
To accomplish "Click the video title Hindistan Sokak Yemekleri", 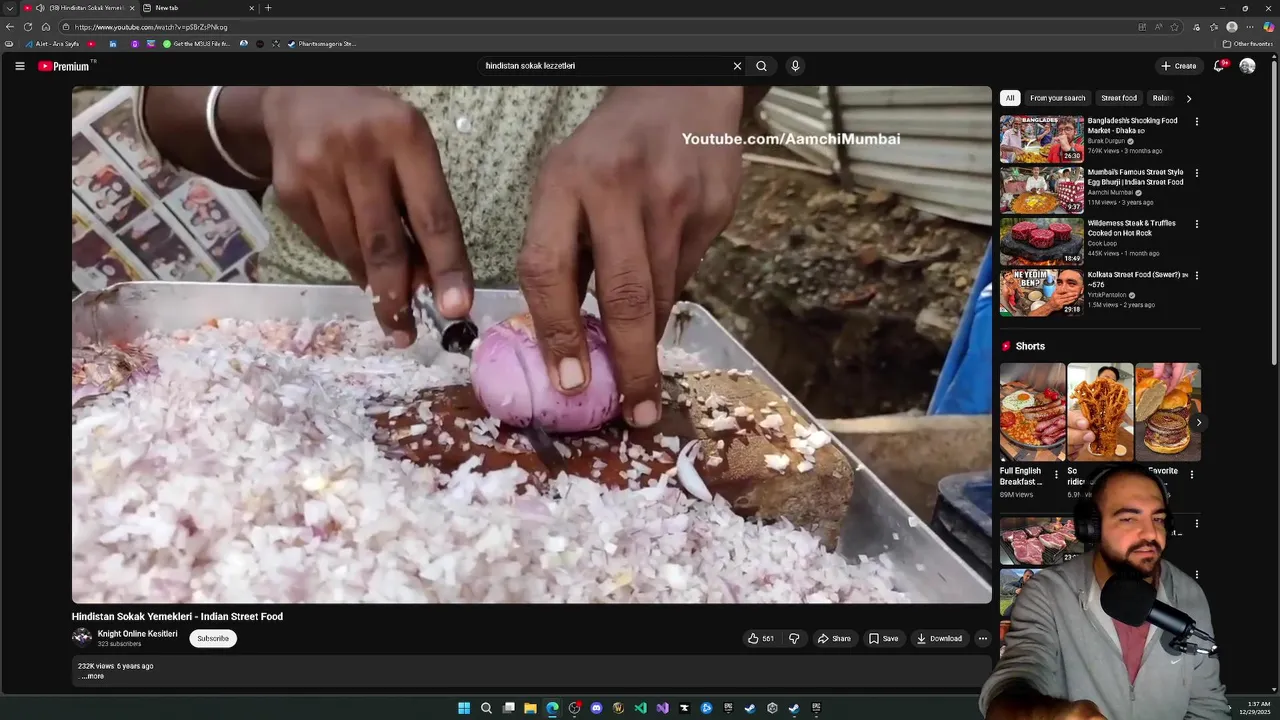I will pos(177,617).
